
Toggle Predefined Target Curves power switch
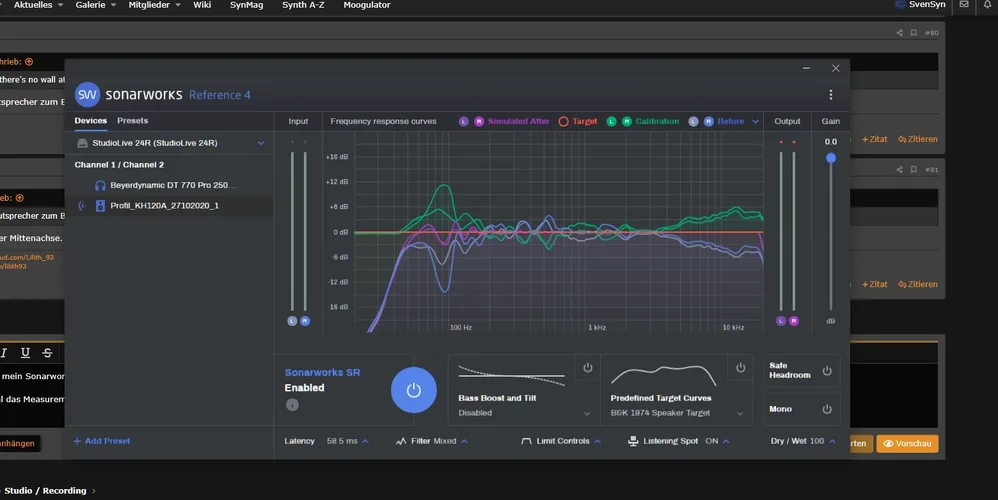click(x=740, y=368)
